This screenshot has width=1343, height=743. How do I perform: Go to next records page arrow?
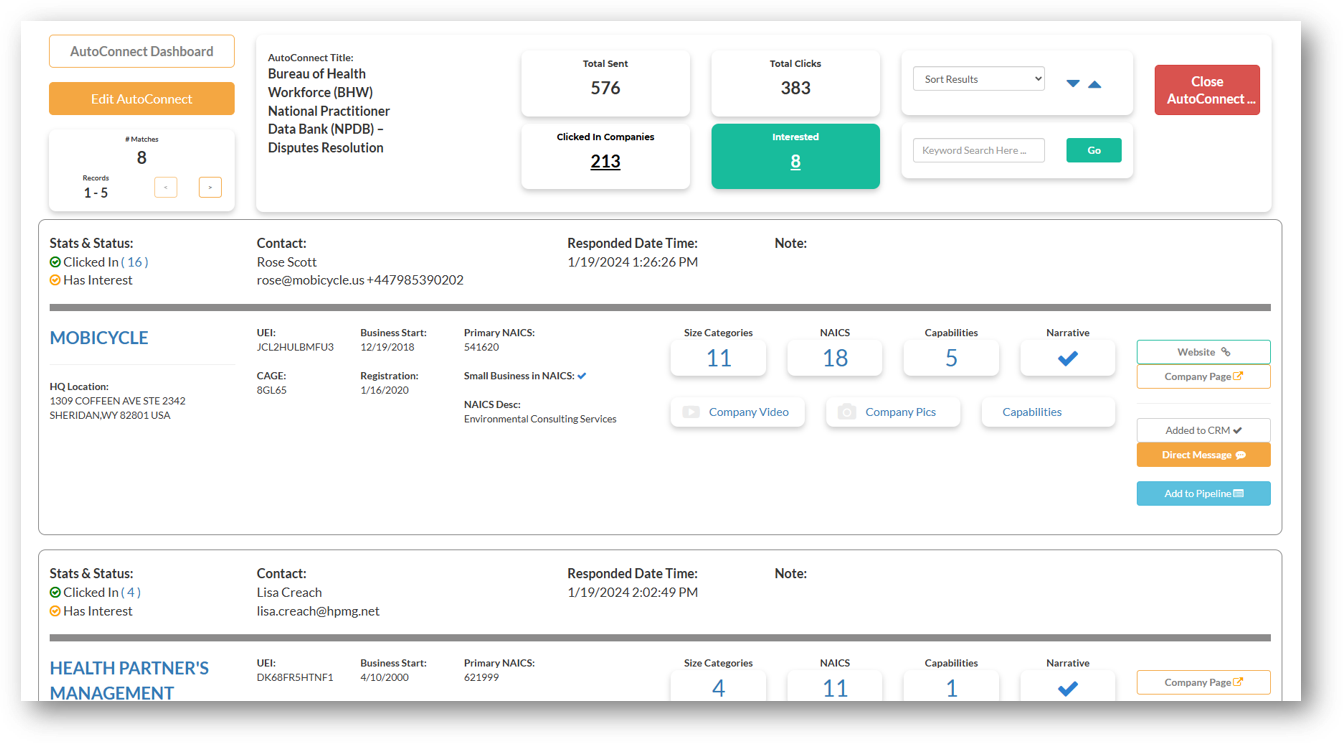[x=210, y=187]
